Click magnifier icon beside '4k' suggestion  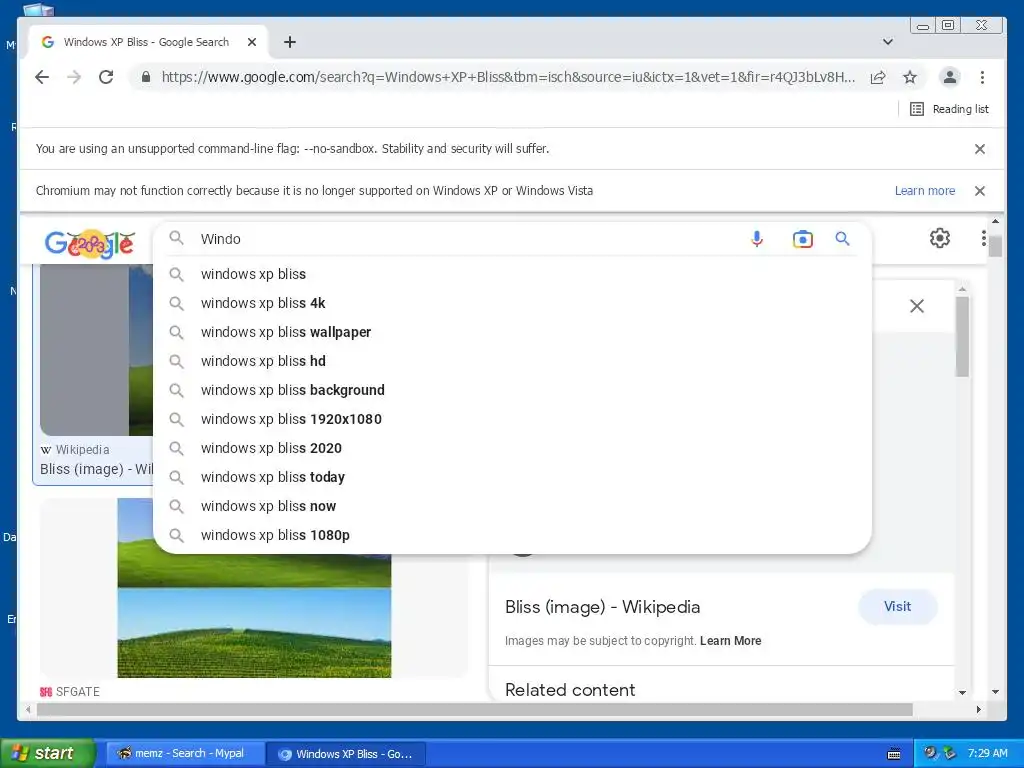(x=176, y=303)
